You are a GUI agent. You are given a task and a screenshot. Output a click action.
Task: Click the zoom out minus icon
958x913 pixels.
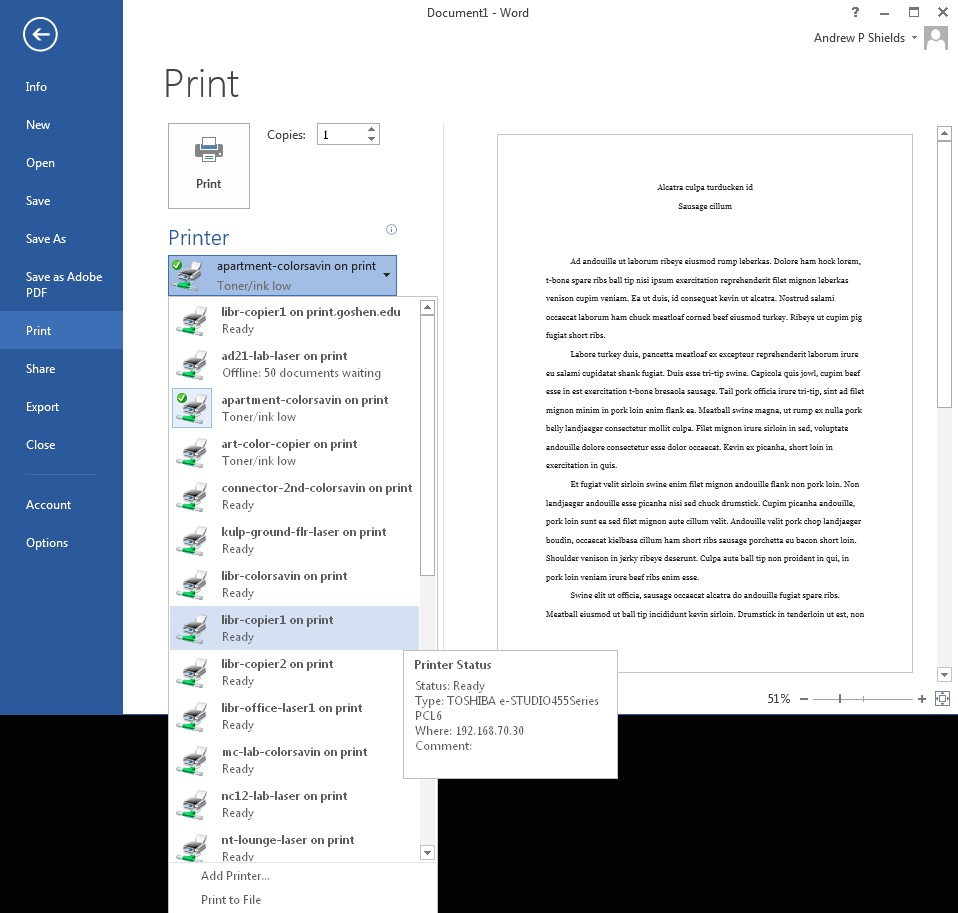(804, 699)
